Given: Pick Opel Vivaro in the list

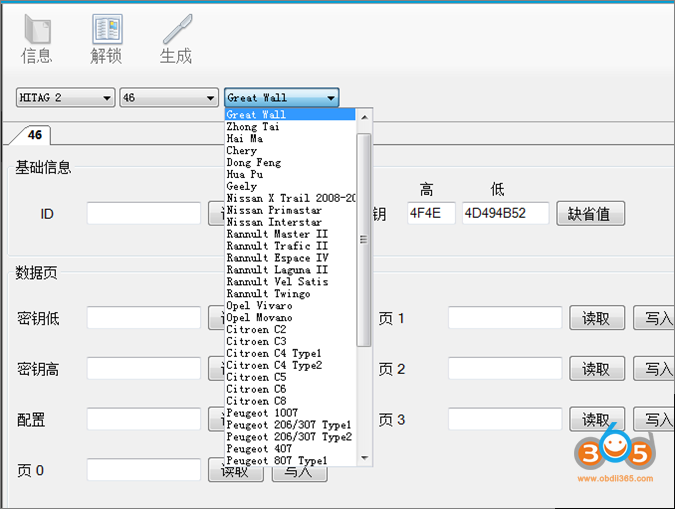Looking at the screenshot, I should click(x=290, y=306).
